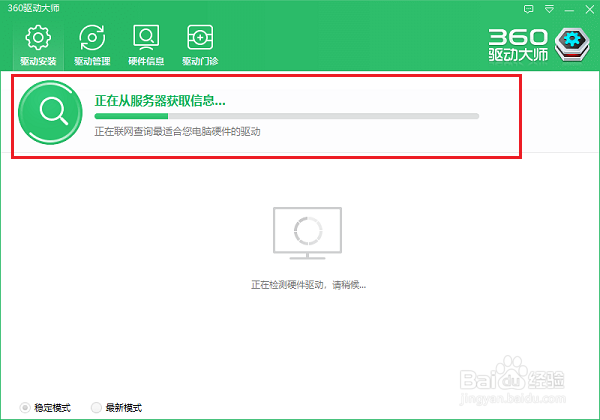Click the text 正在联网查询最适合您电脑硬件的驱动
Viewport: 600px width, 420px height.
point(177,132)
